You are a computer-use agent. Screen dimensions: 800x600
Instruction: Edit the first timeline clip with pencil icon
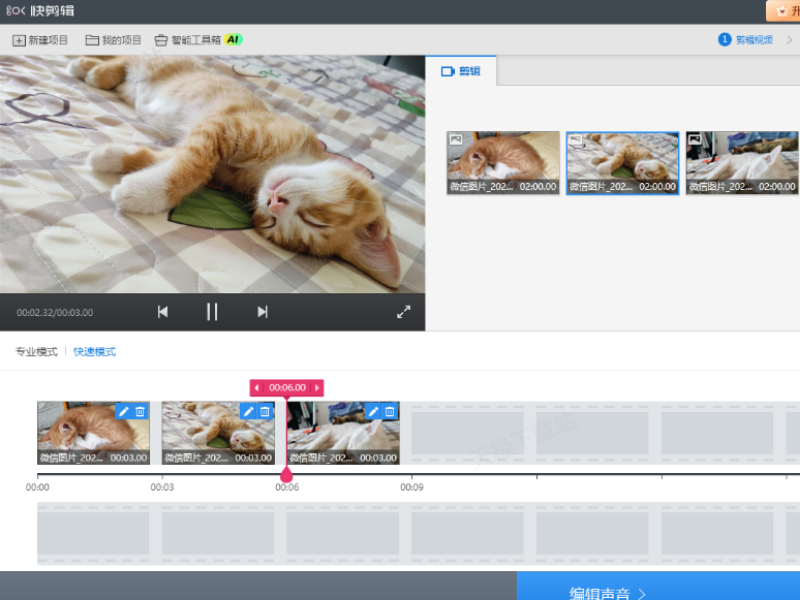(124, 411)
